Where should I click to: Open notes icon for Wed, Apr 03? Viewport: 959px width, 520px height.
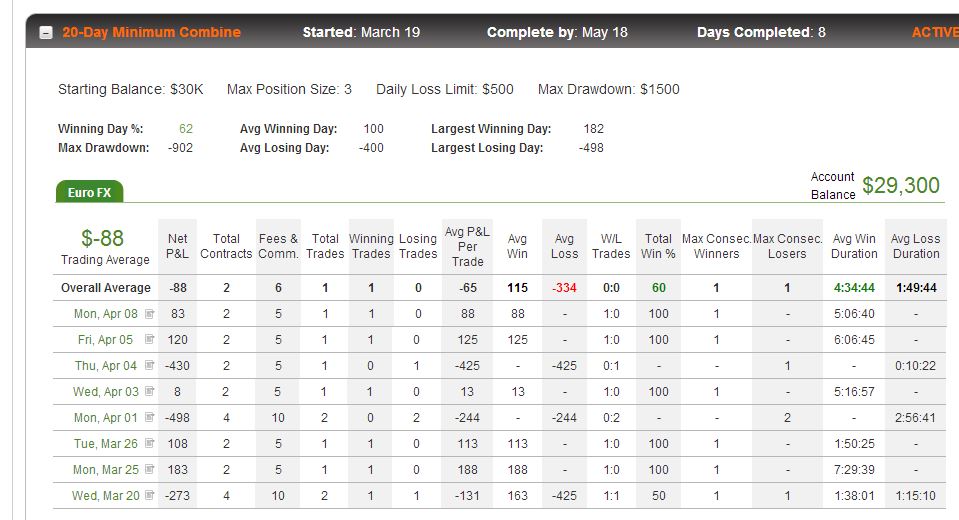(x=149, y=391)
